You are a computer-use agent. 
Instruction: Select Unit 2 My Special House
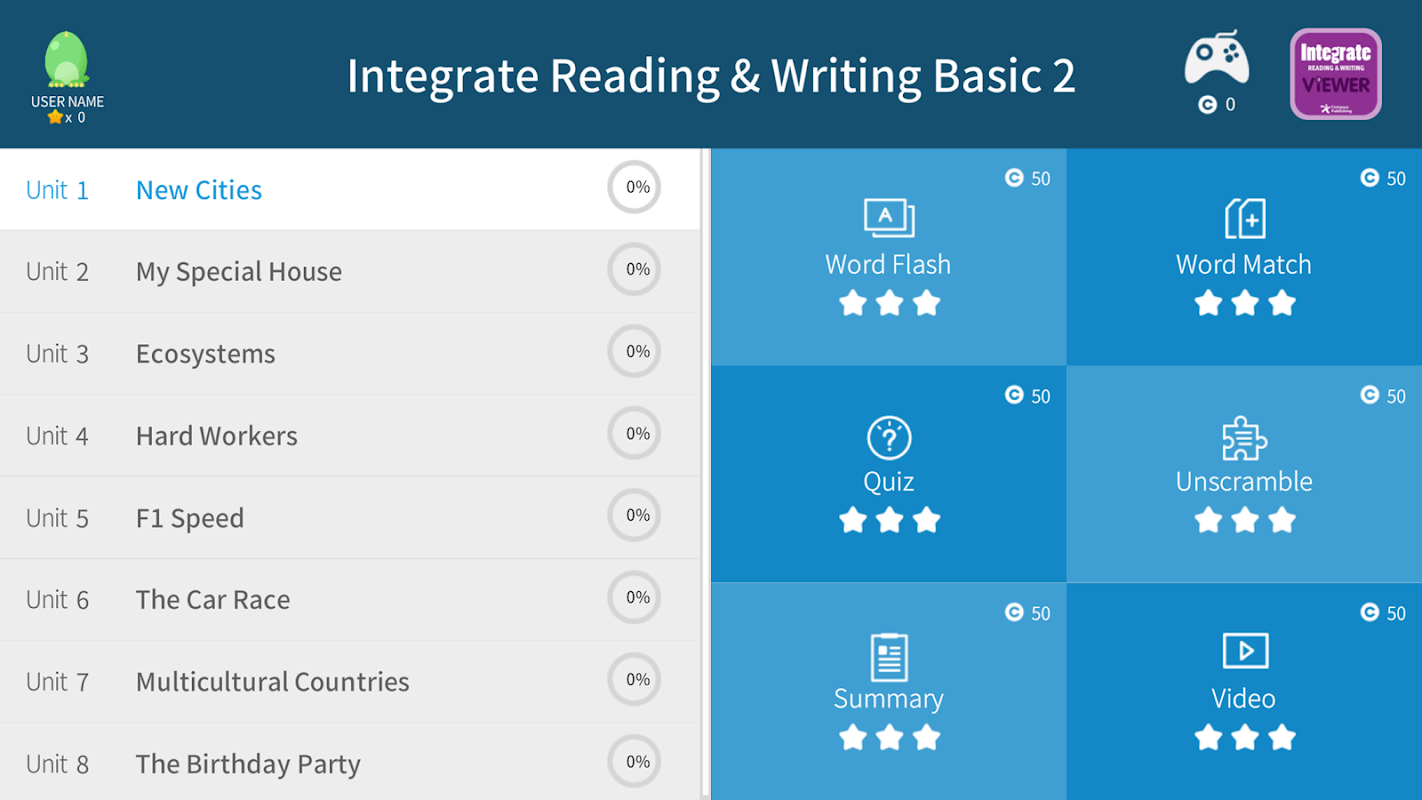pyautogui.click(x=238, y=272)
